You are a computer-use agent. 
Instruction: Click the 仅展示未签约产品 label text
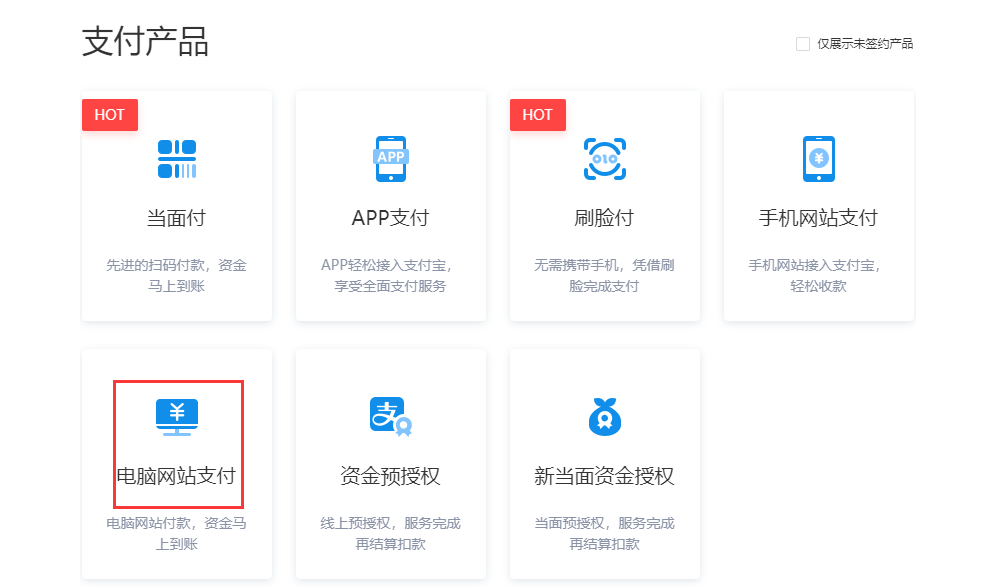(864, 44)
